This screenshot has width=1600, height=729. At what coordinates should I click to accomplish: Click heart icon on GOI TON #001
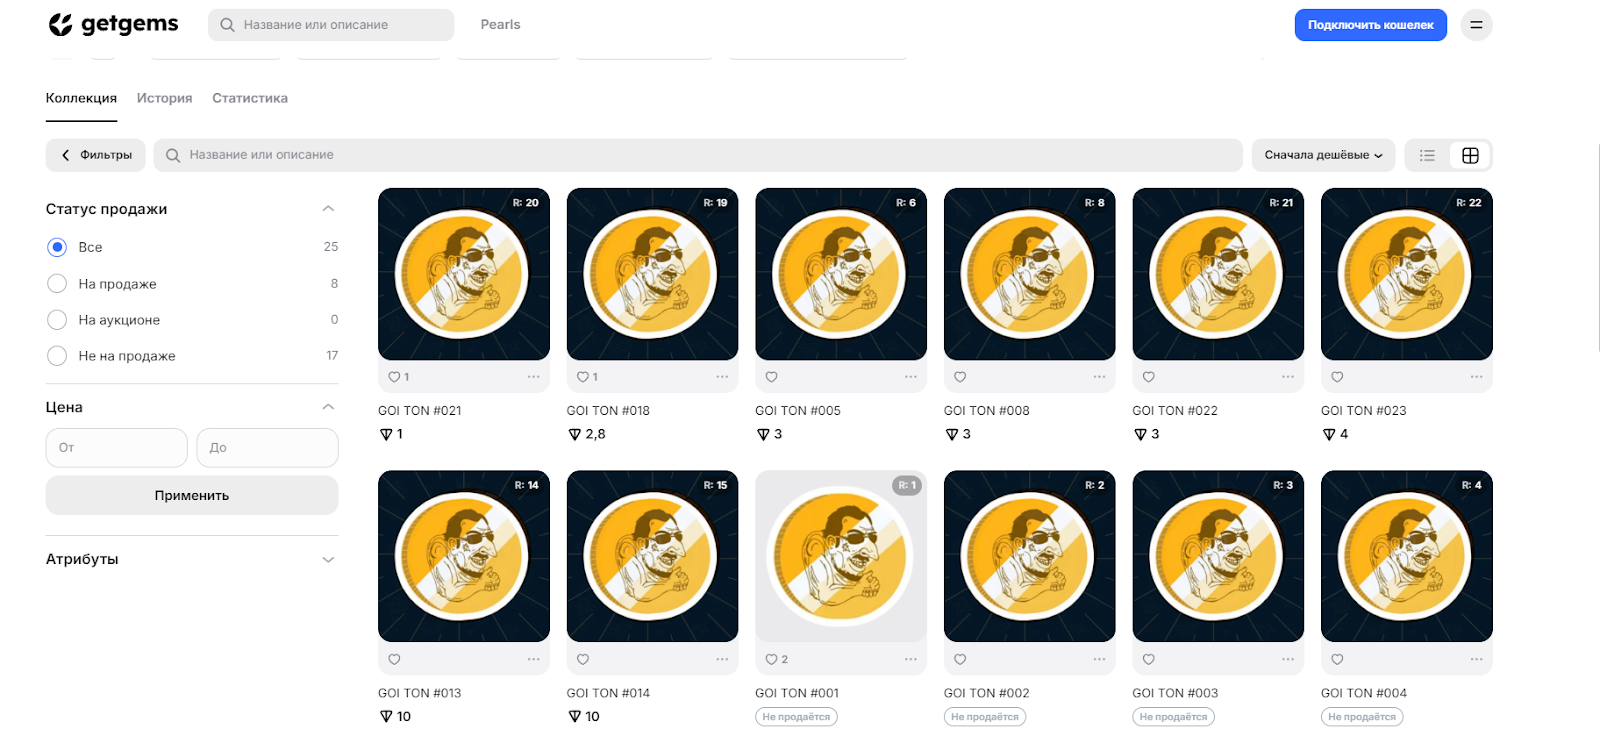point(771,659)
